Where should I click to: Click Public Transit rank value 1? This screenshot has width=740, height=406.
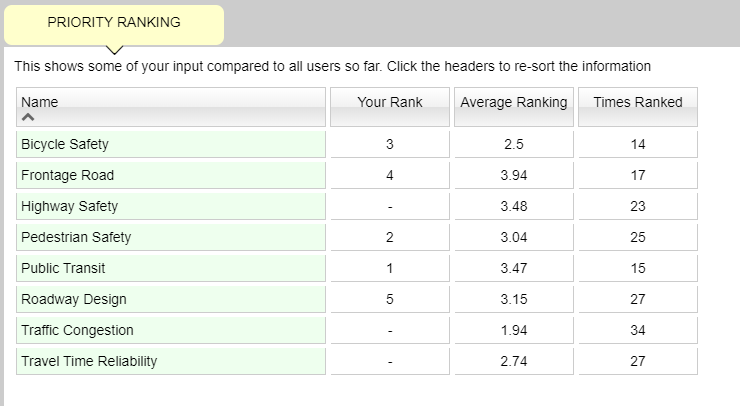tap(390, 269)
